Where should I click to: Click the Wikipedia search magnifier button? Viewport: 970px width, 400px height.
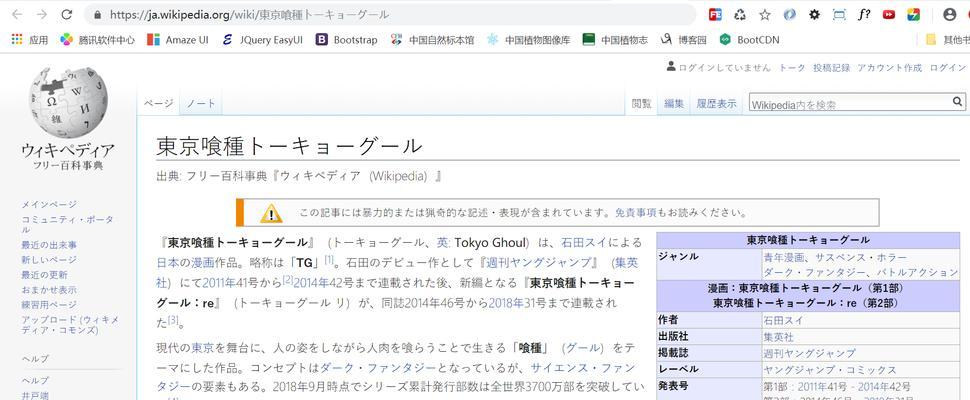(x=957, y=101)
